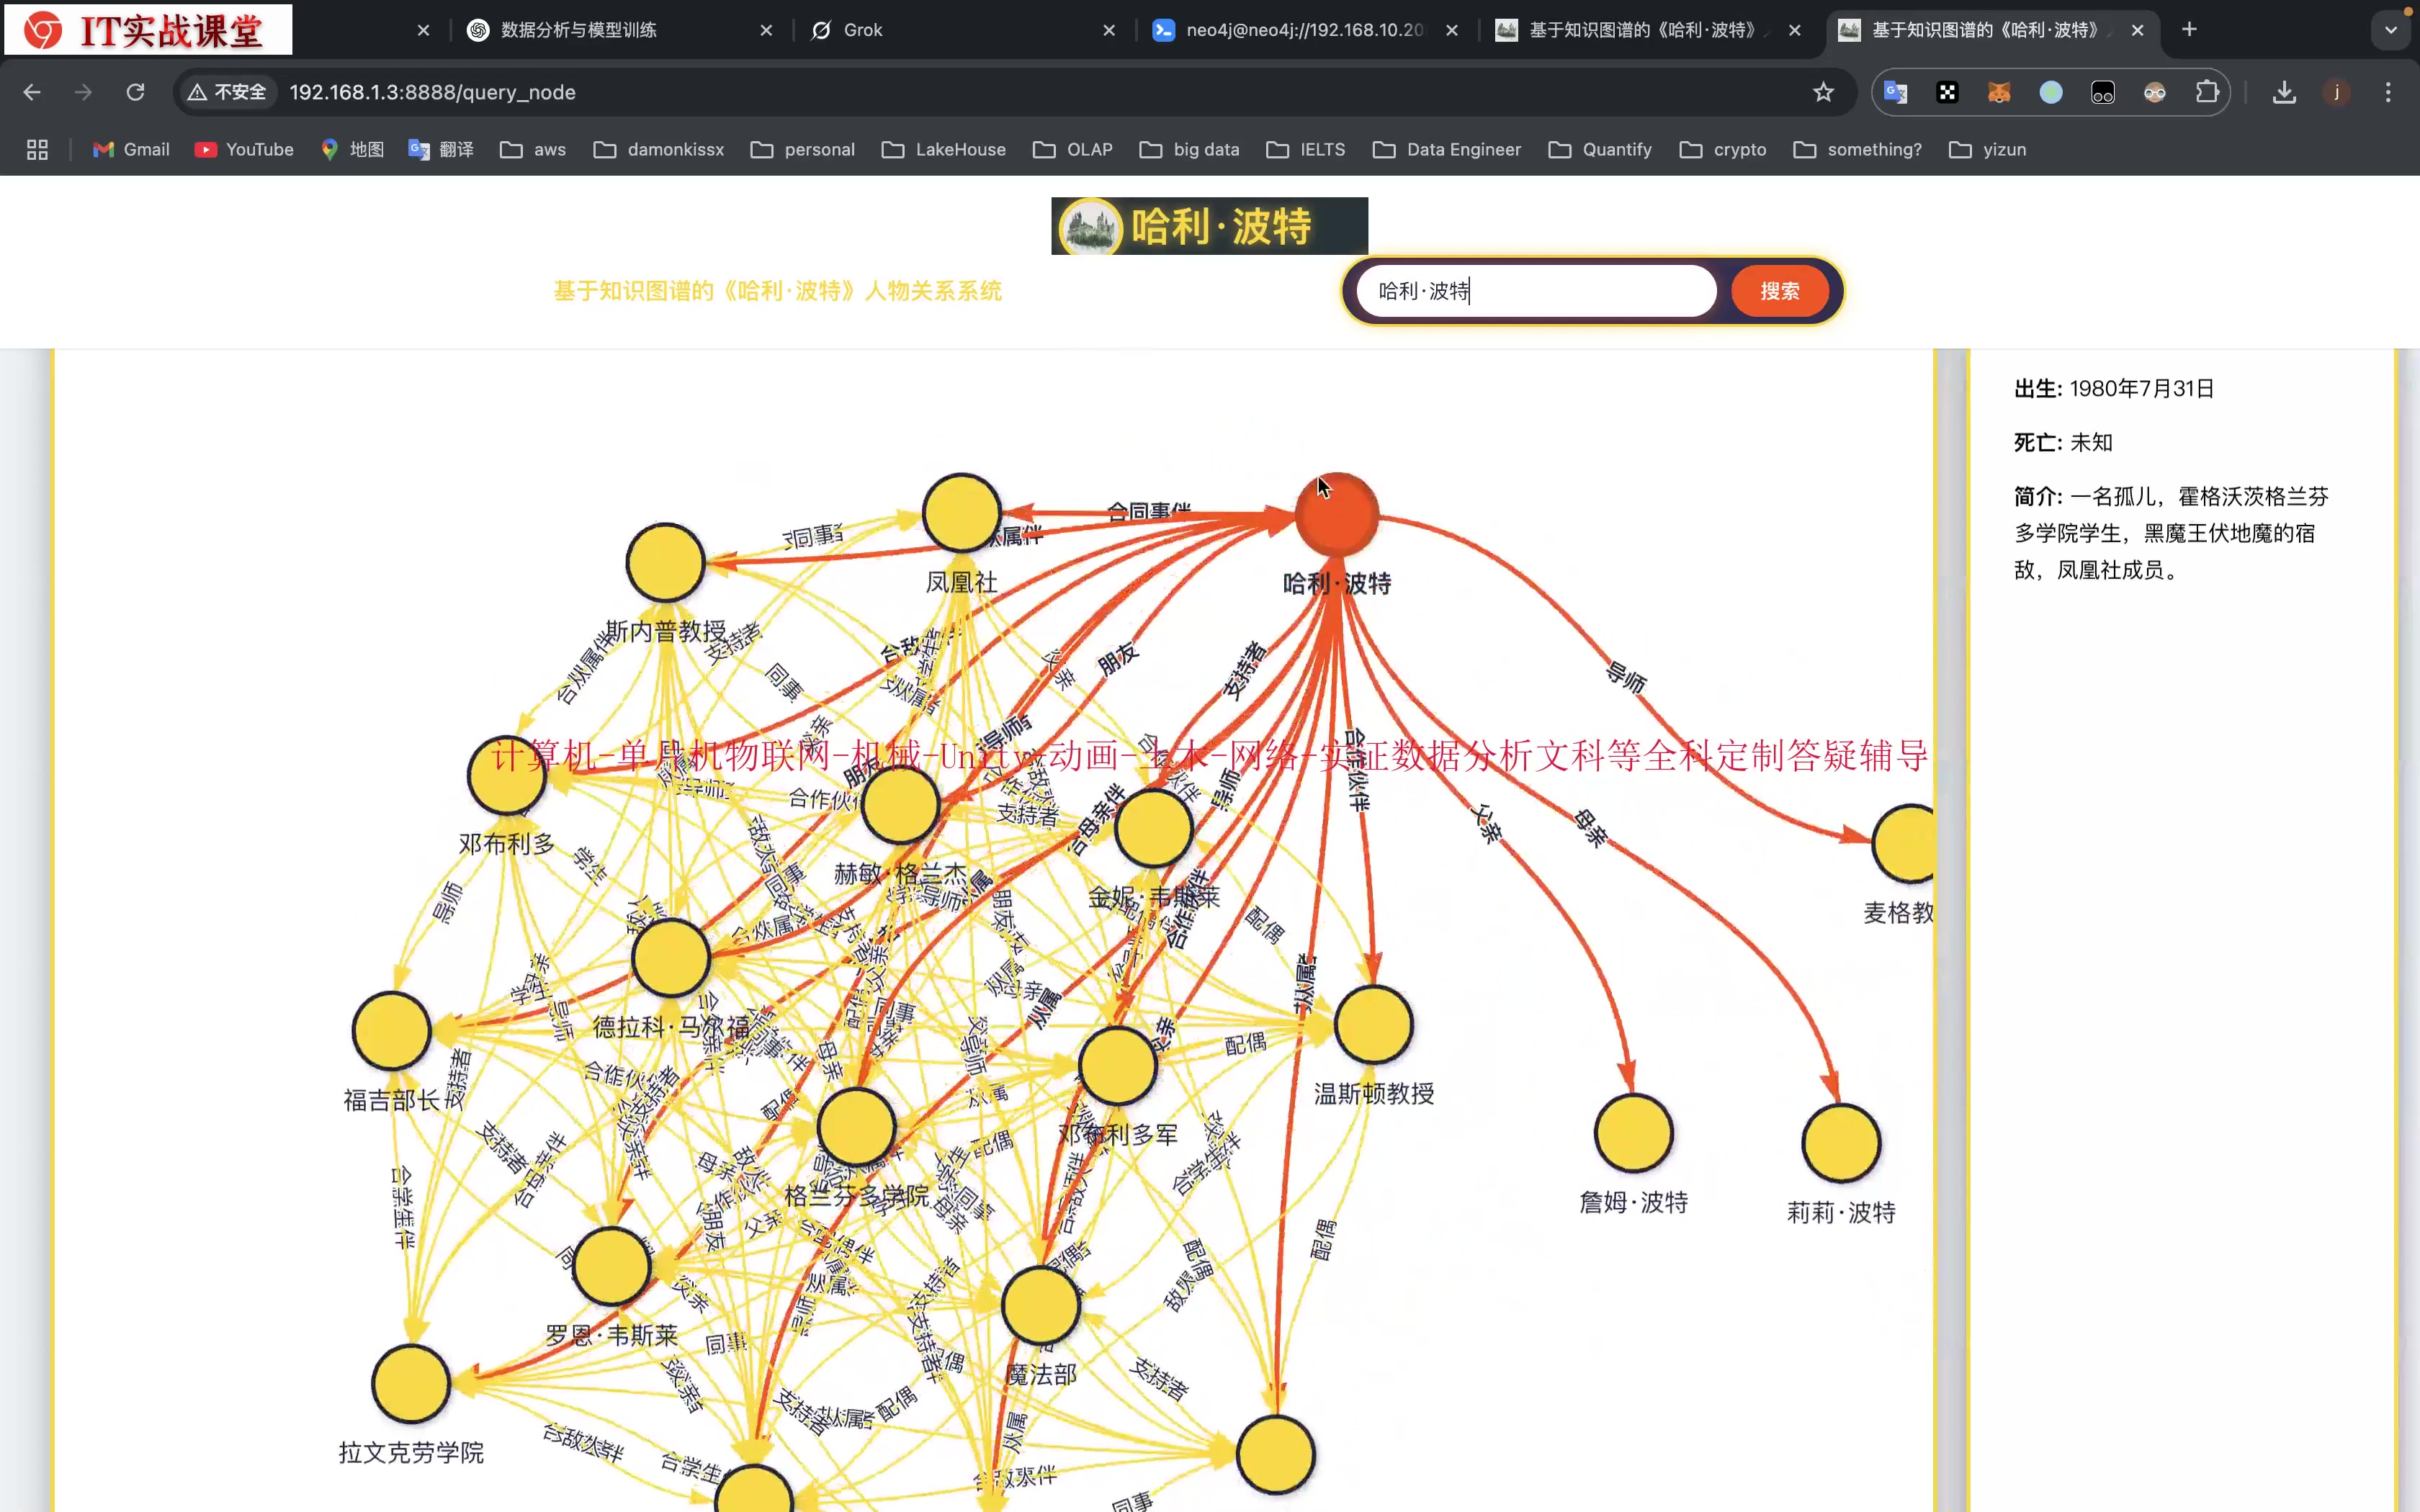Open Chrome three-dot menu
The height and width of the screenshot is (1512, 2420).
click(x=2388, y=92)
